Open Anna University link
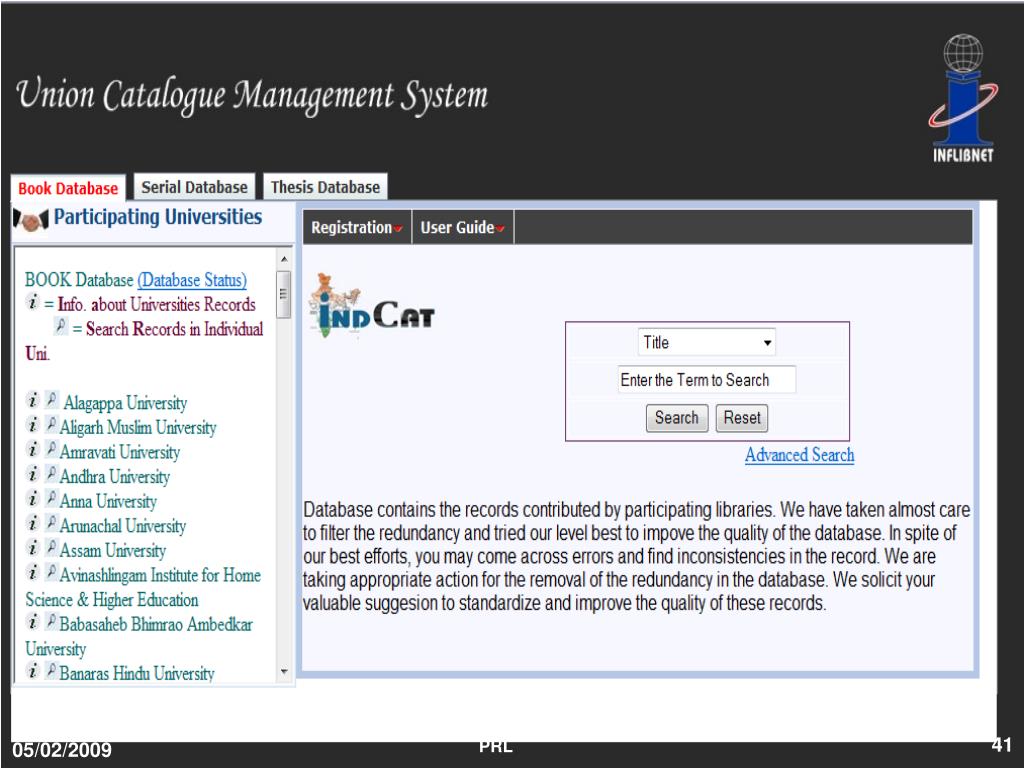Image resolution: width=1024 pixels, height=768 pixels. pos(108,502)
